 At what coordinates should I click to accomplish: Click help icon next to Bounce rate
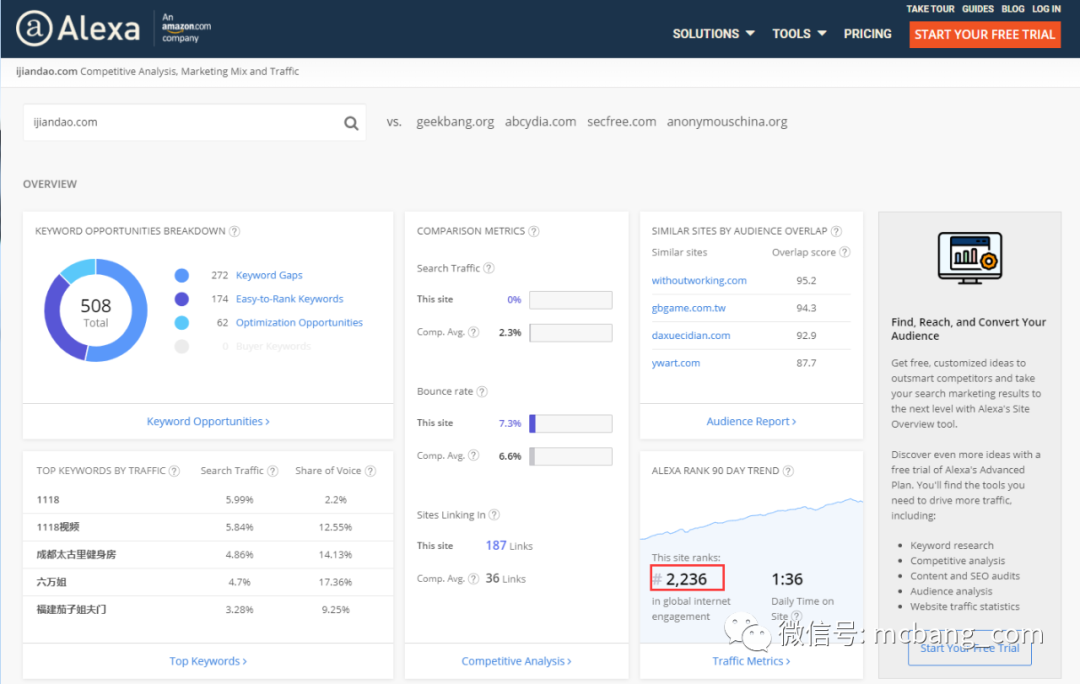481,392
